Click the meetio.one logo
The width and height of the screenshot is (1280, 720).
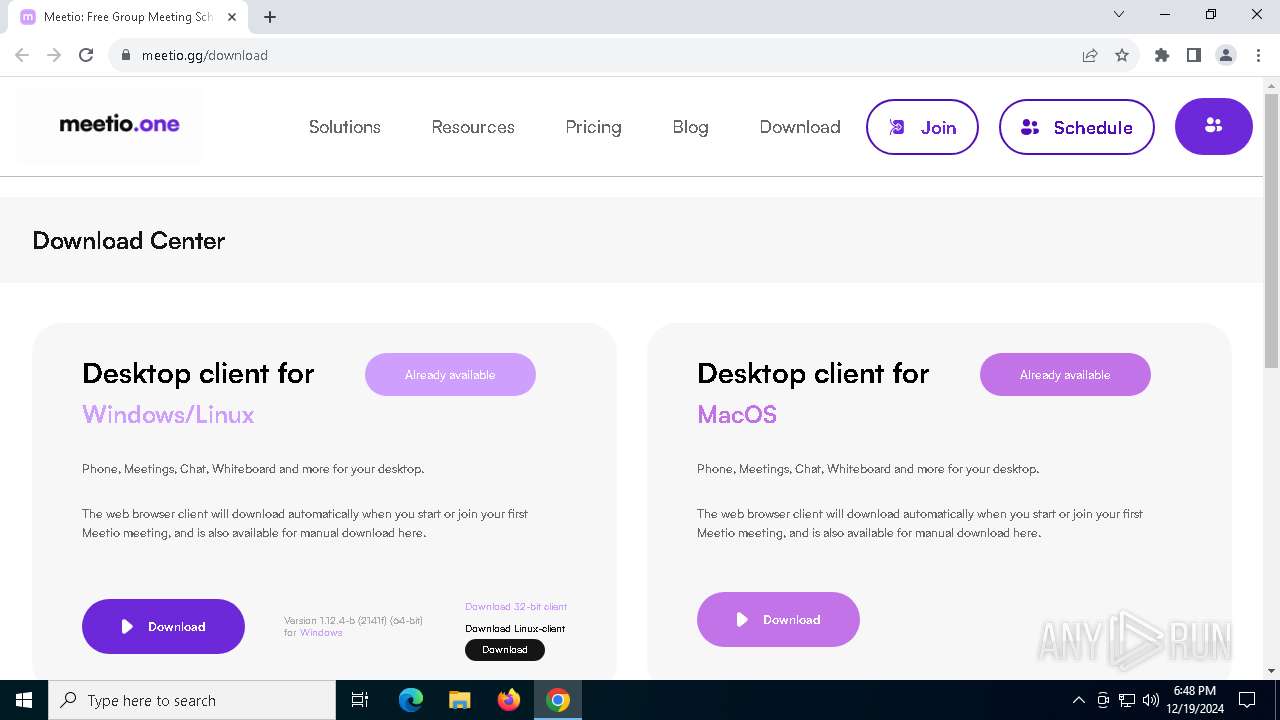click(120, 125)
